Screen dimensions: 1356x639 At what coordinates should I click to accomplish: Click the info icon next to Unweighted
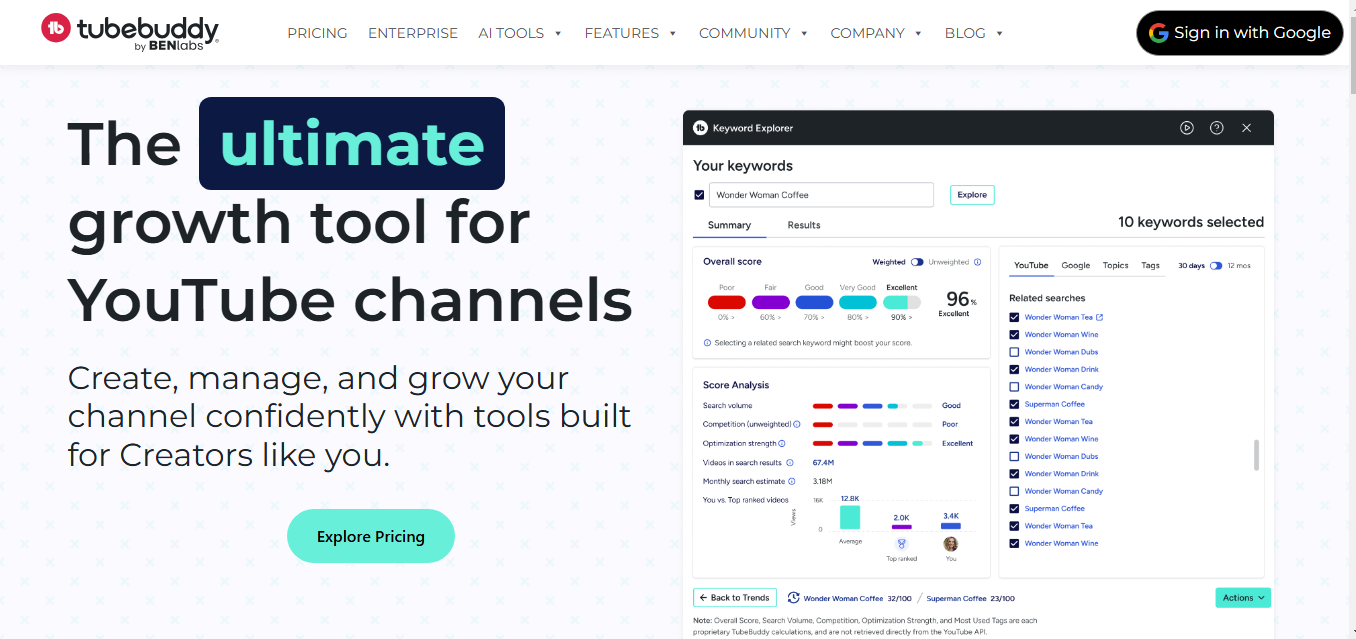coord(977,262)
